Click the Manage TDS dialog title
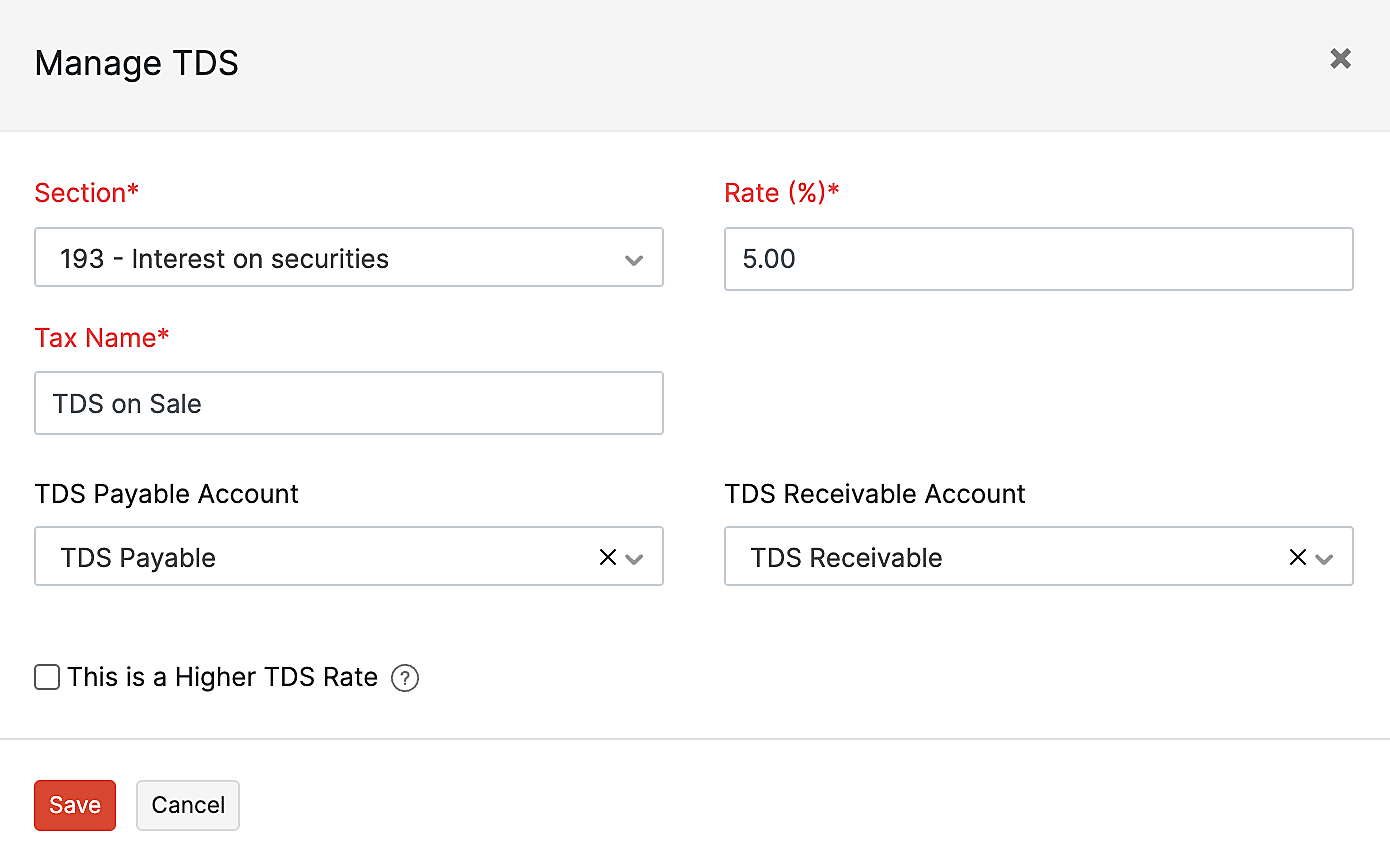 click(136, 62)
